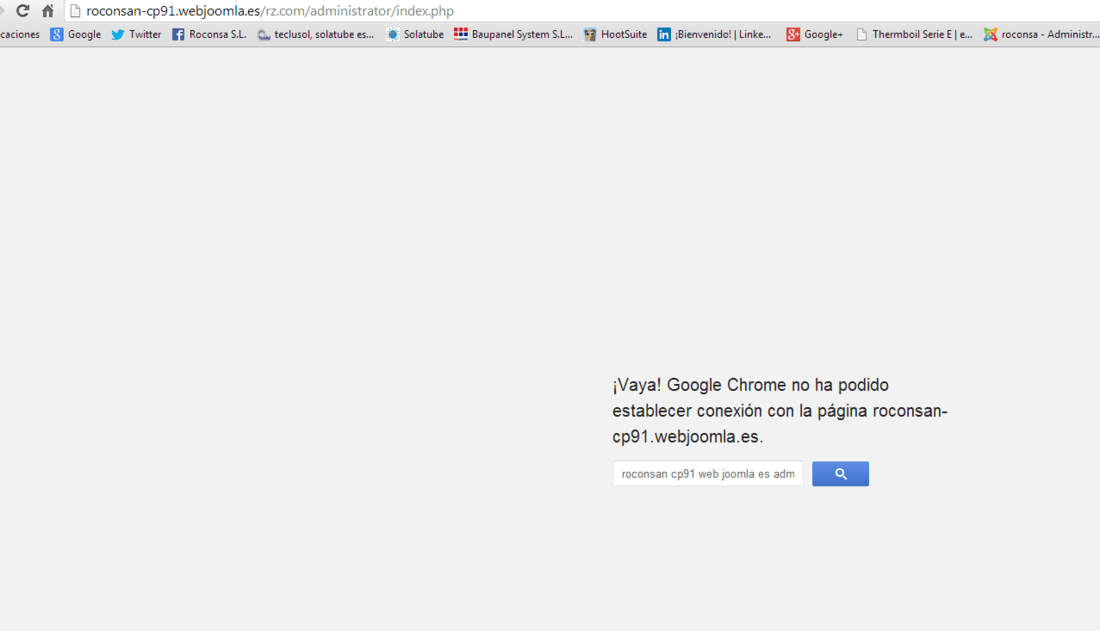Open the Baupanel System S.L. bookmark
Image resolution: width=1100 pixels, height=631 pixels.
pos(514,34)
